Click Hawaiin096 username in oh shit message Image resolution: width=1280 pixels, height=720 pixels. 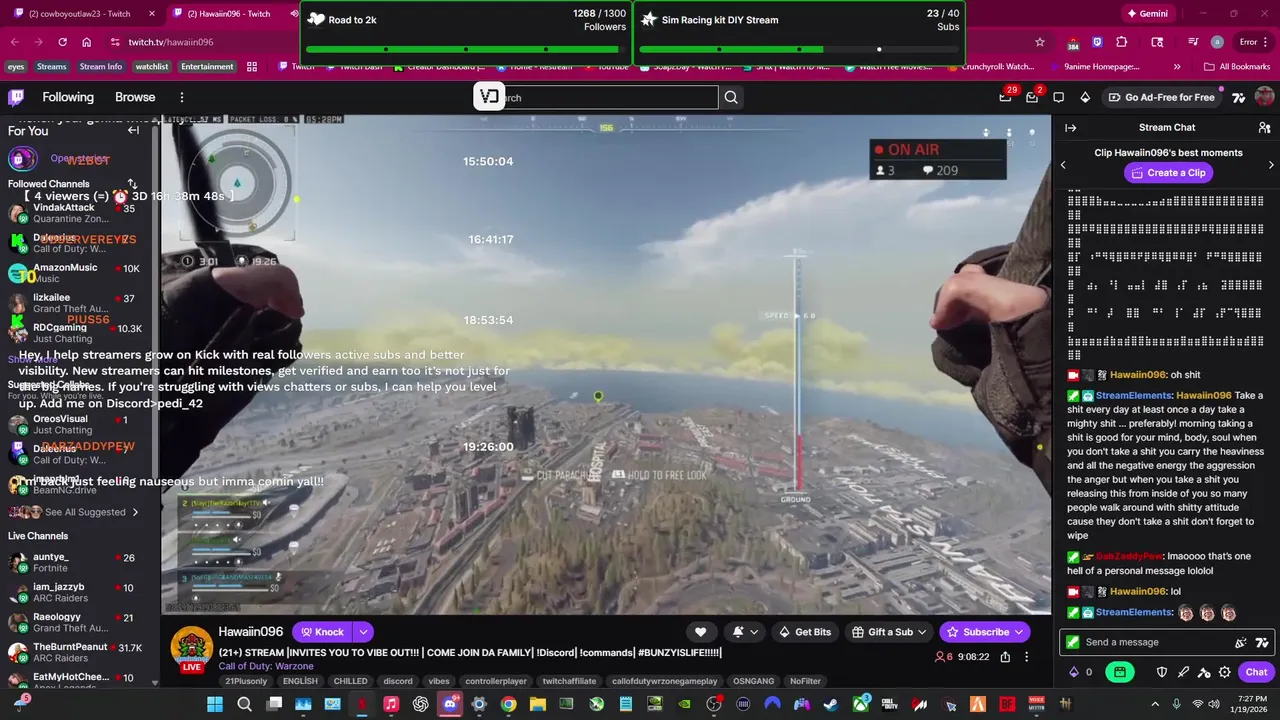tap(1138, 375)
